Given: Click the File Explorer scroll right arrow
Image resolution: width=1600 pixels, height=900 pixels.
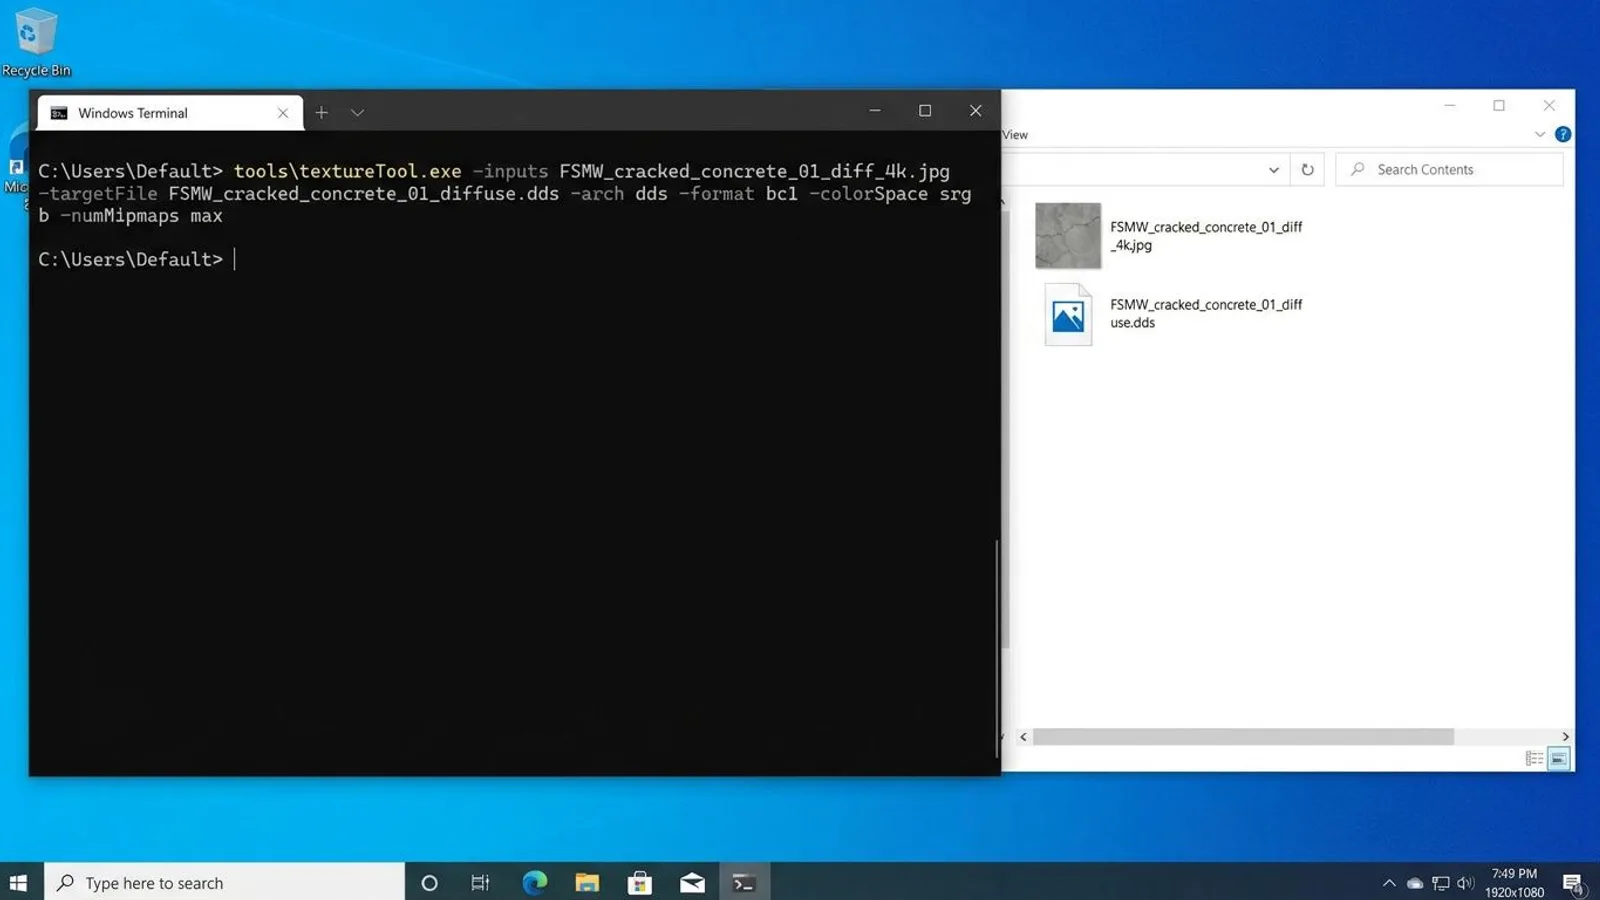Looking at the screenshot, I should pyautogui.click(x=1565, y=737).
